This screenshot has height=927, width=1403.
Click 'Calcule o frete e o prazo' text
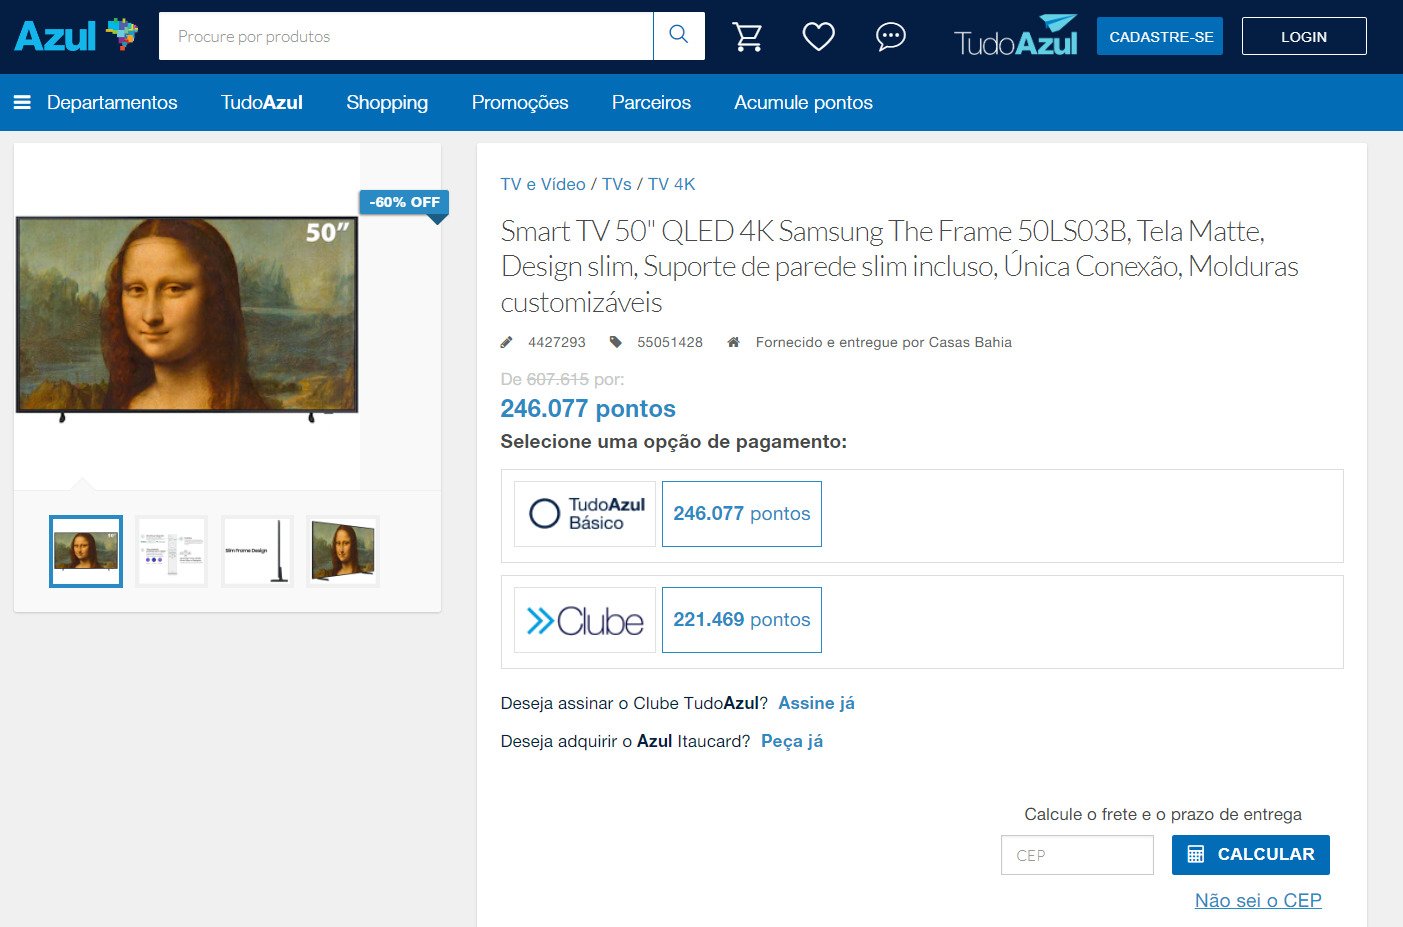click(1163, 814)
